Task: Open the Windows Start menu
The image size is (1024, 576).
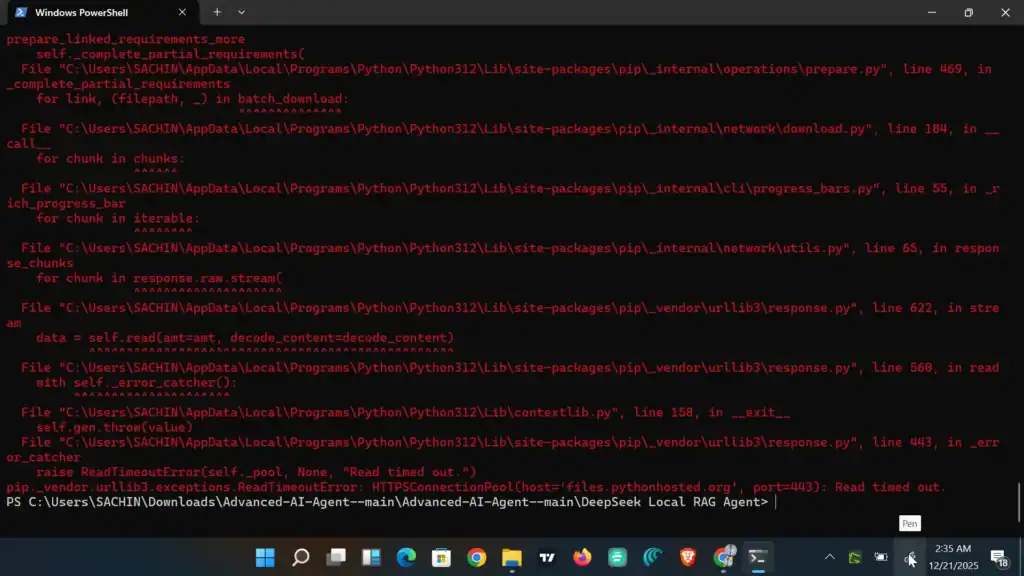Action: click(x=265, y=557)
